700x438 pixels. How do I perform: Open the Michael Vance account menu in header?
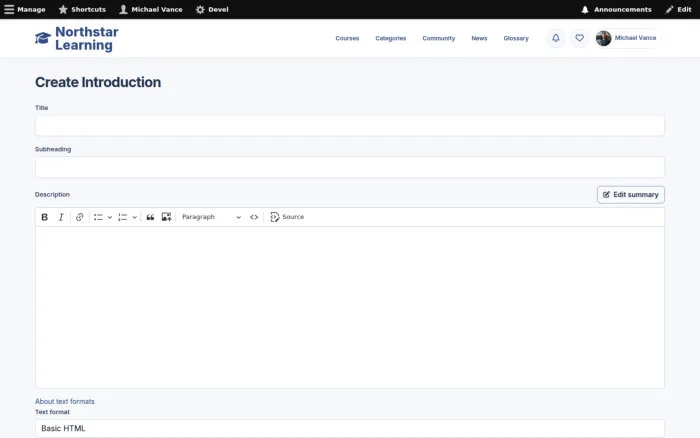point(627,38)
